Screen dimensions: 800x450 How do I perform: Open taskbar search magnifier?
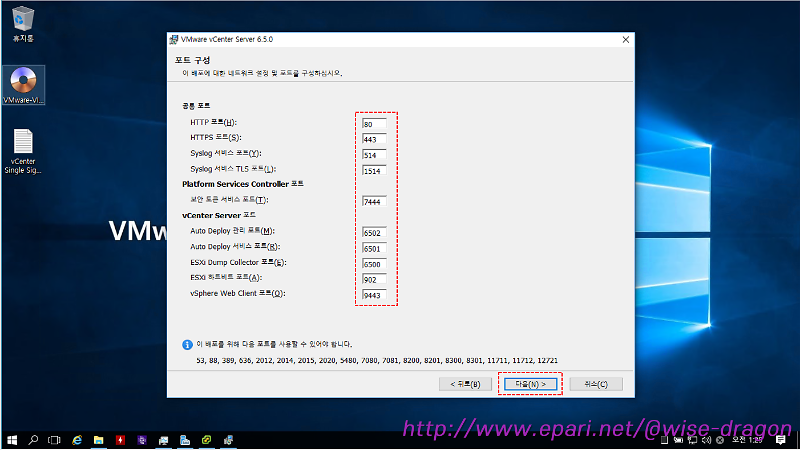(33, 440)
